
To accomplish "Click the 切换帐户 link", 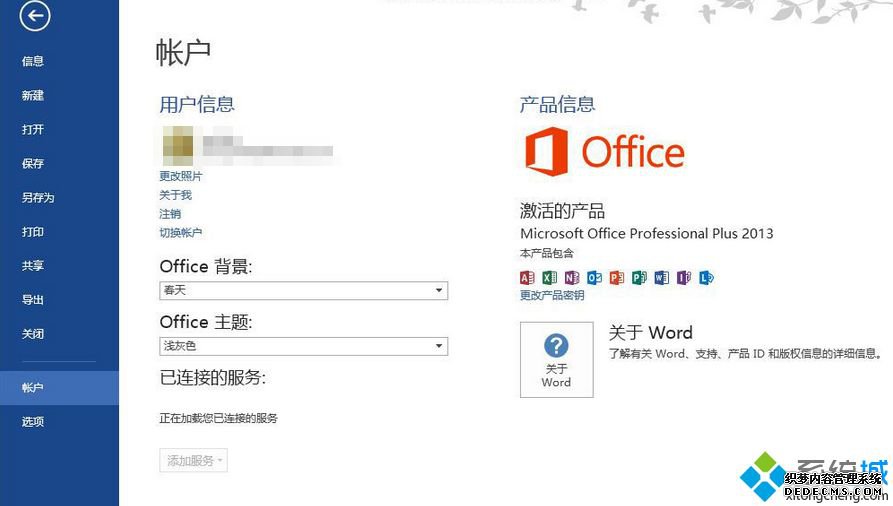I will click(181, 232).
